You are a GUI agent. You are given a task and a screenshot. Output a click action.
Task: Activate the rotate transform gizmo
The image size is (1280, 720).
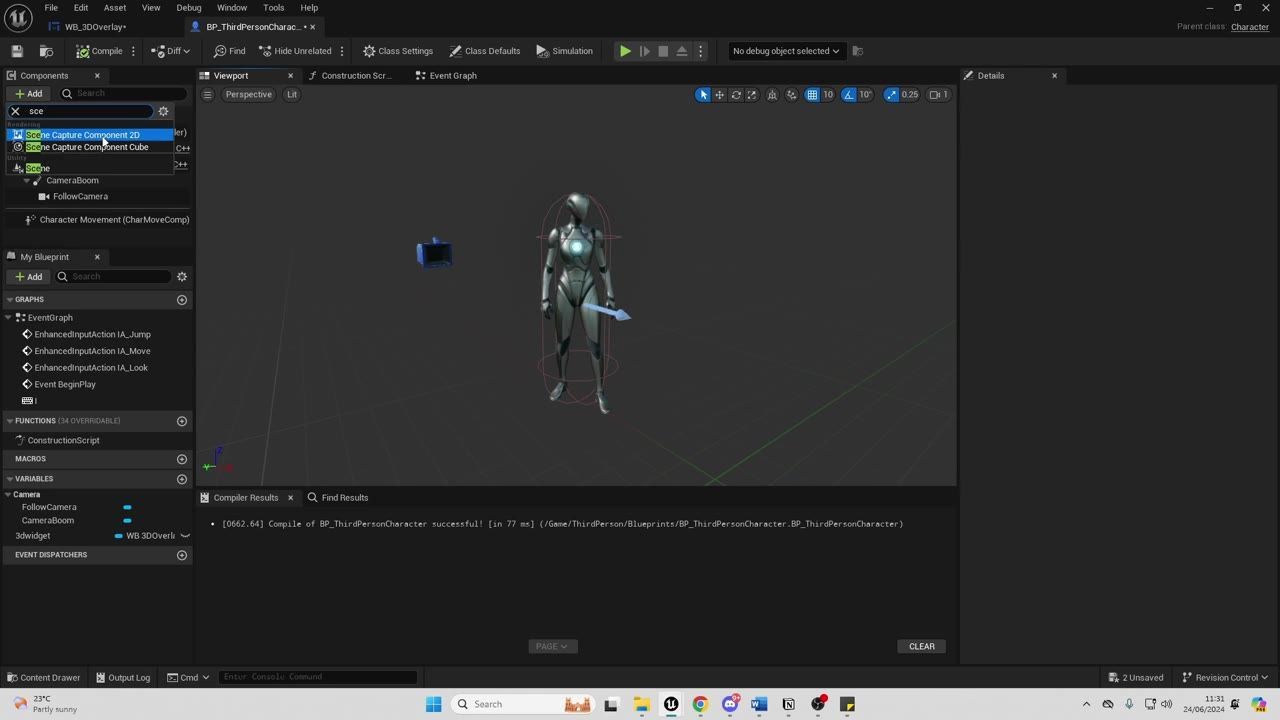coord(736,95)
